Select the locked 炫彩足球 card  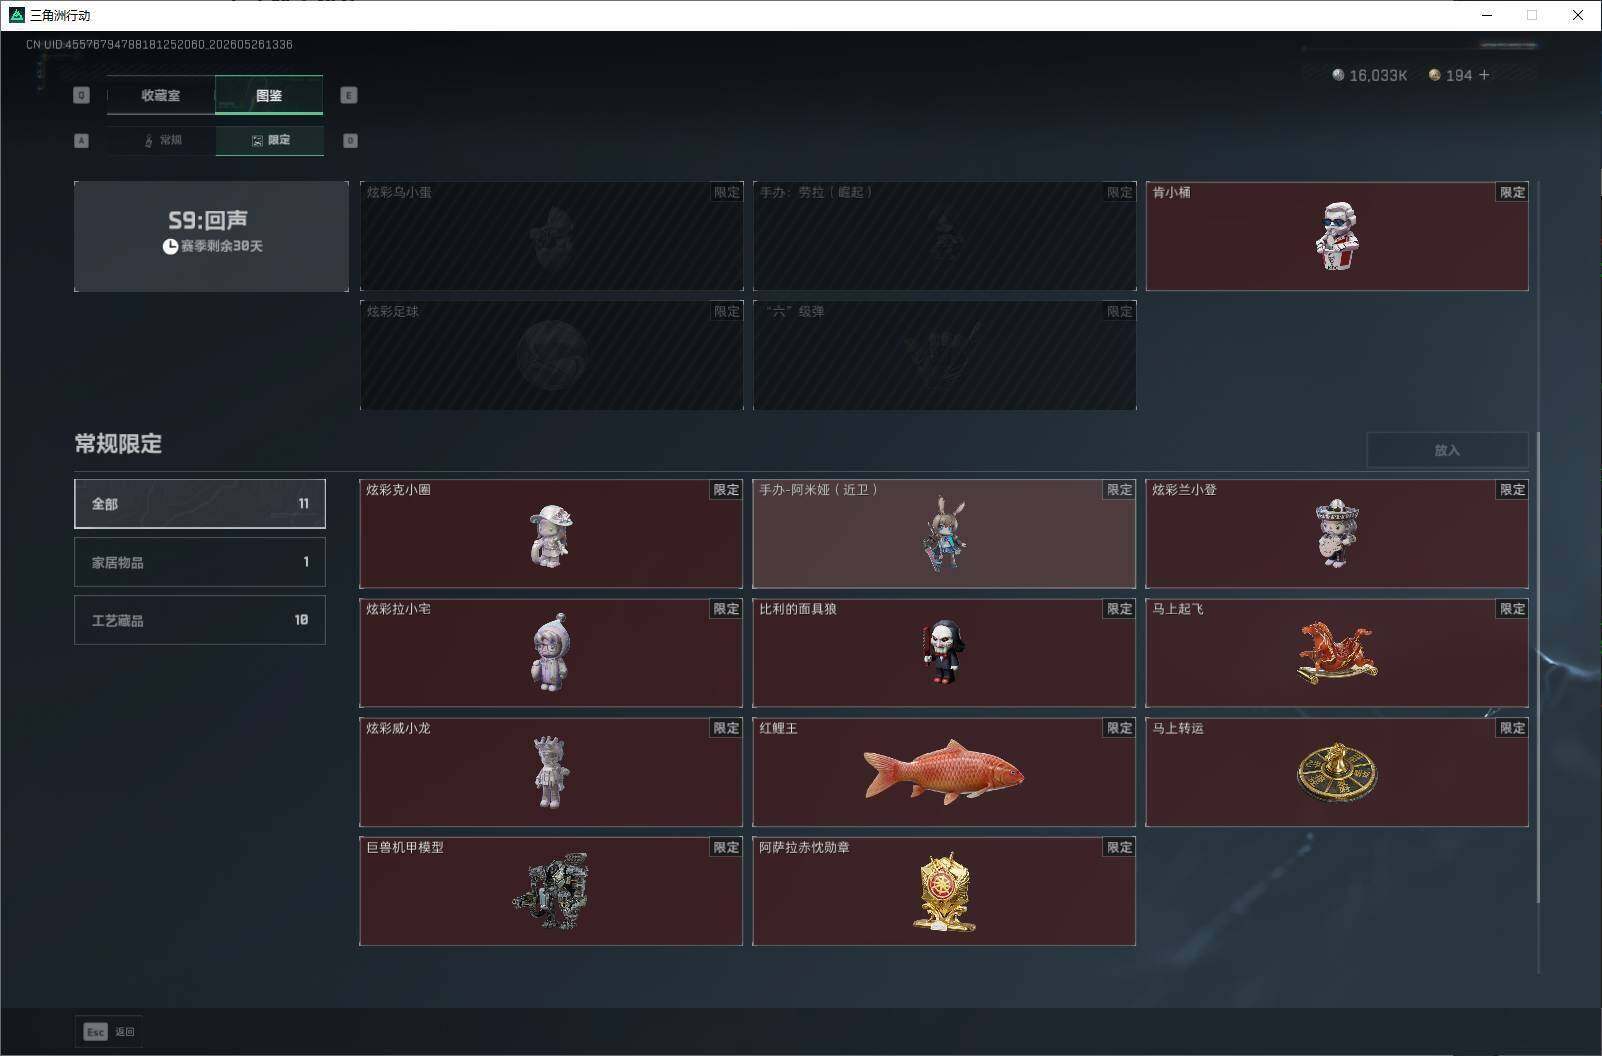pos(551,355)
